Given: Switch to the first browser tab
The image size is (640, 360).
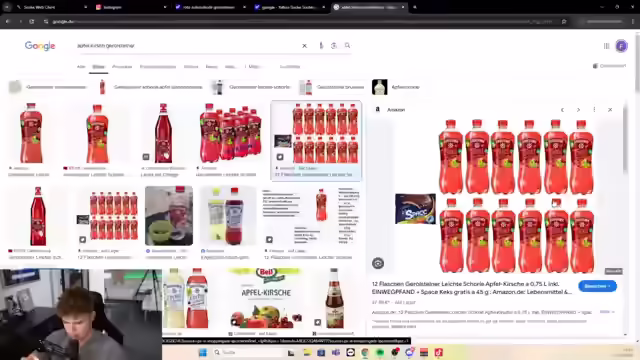Looking at the screenshot, I should pyautogui.click(x=51, y=7).
